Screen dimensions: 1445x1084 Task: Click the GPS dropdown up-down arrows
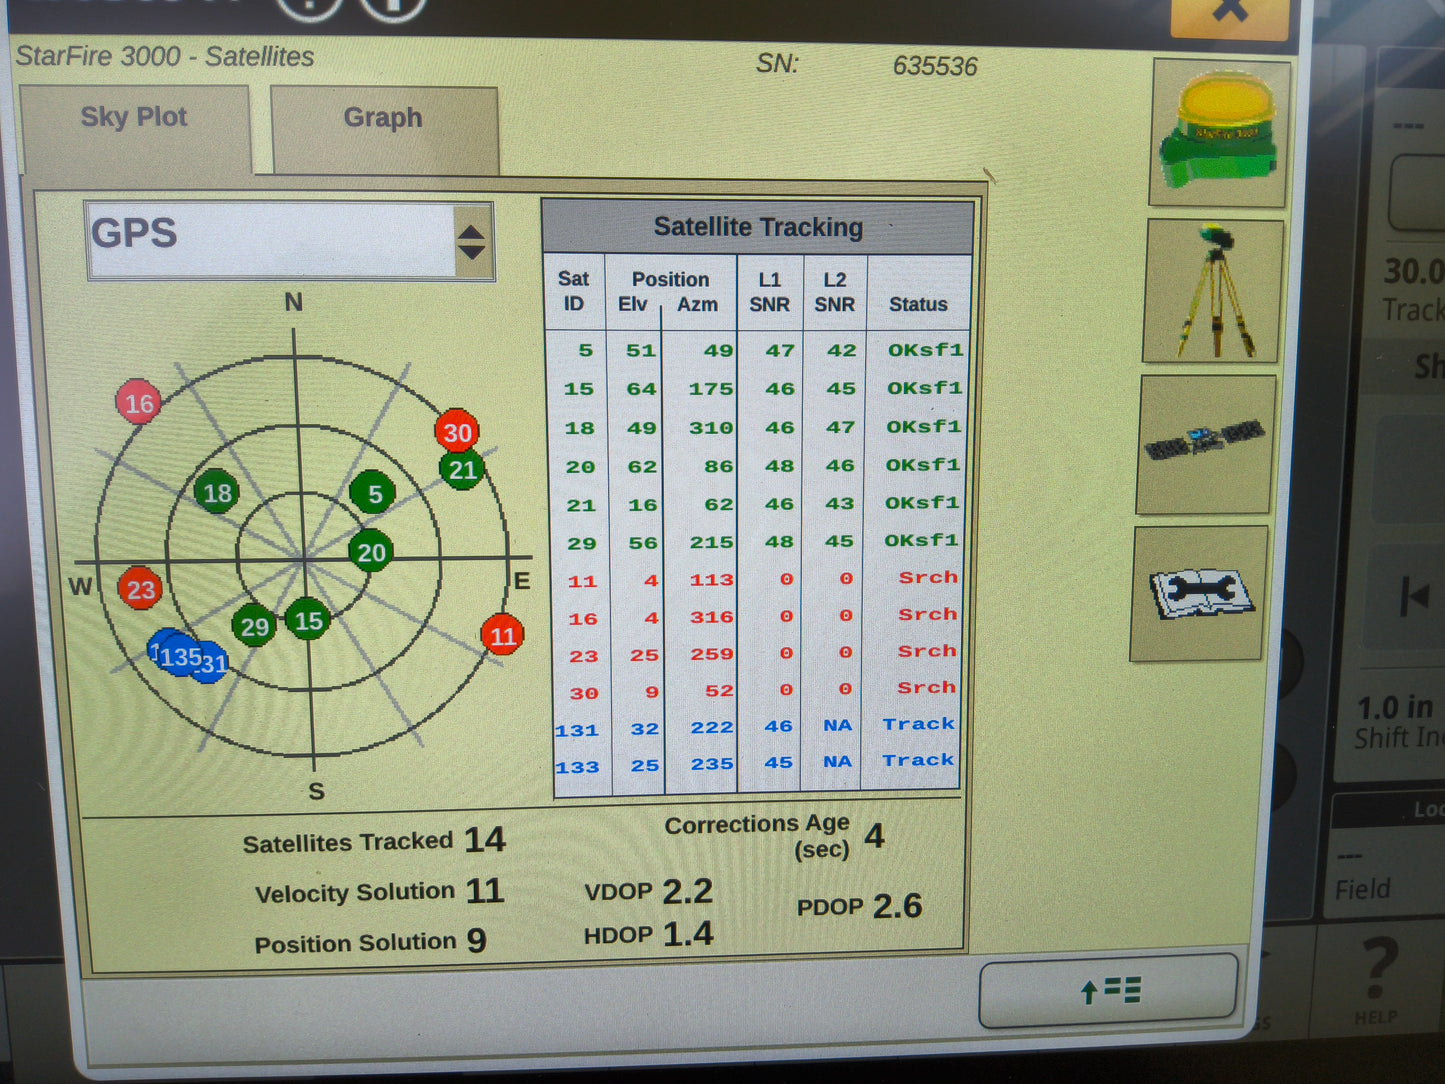click(x=471, y=242)
